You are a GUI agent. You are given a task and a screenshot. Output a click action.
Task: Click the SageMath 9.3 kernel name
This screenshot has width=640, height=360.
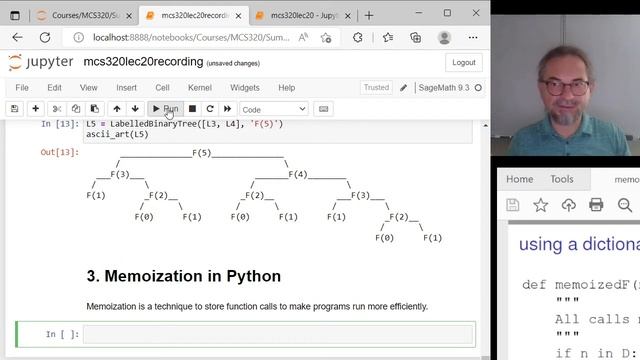pos(444,88)
